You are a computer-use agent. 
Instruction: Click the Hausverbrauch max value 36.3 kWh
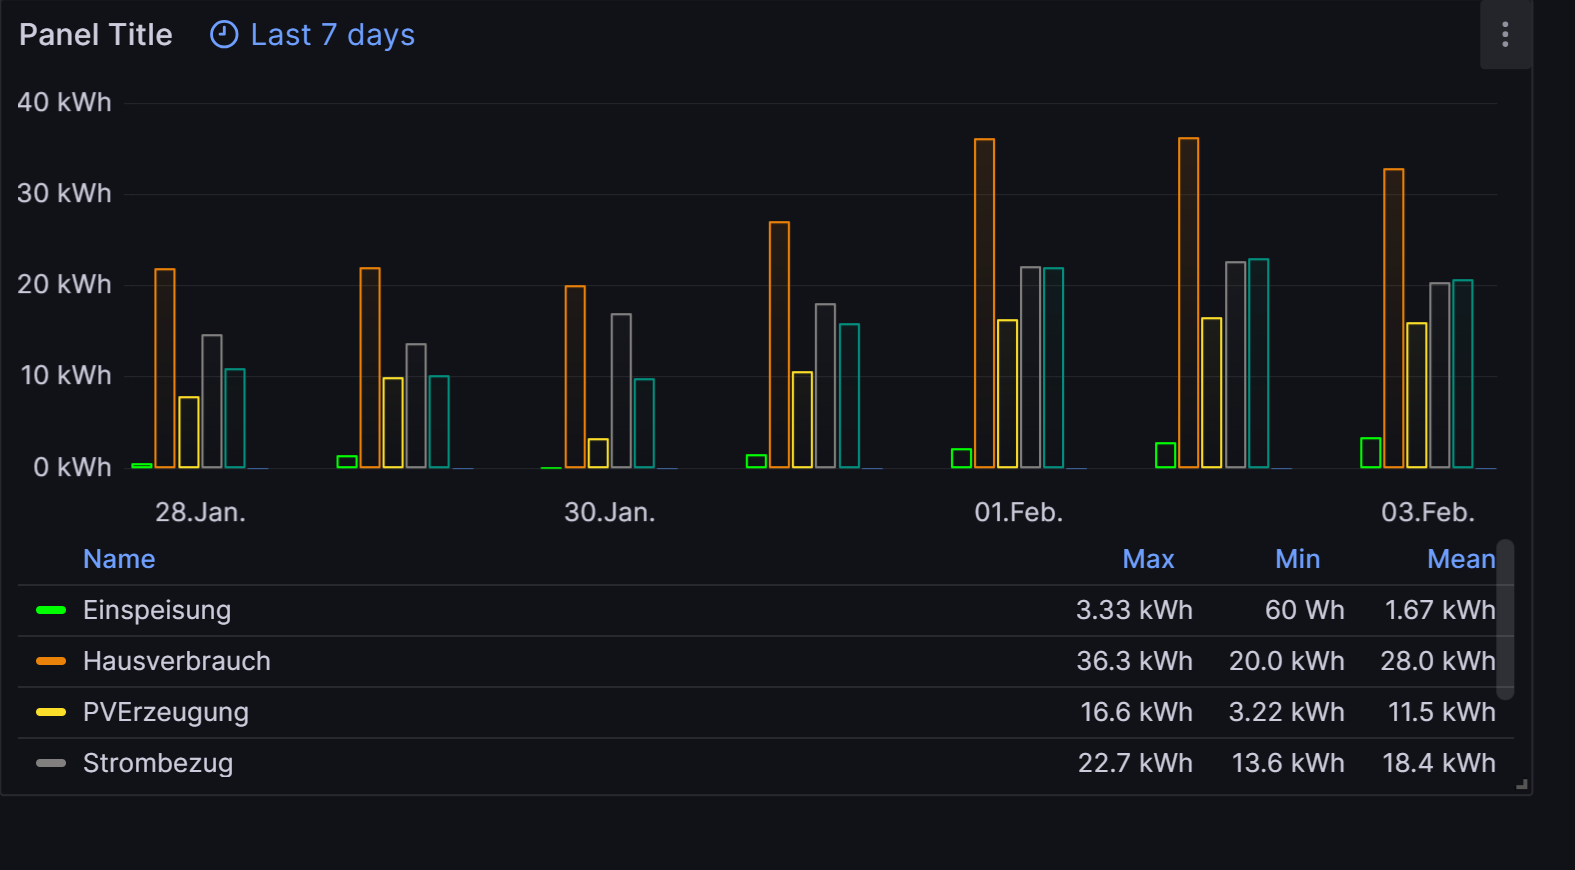pos(1134,661)
